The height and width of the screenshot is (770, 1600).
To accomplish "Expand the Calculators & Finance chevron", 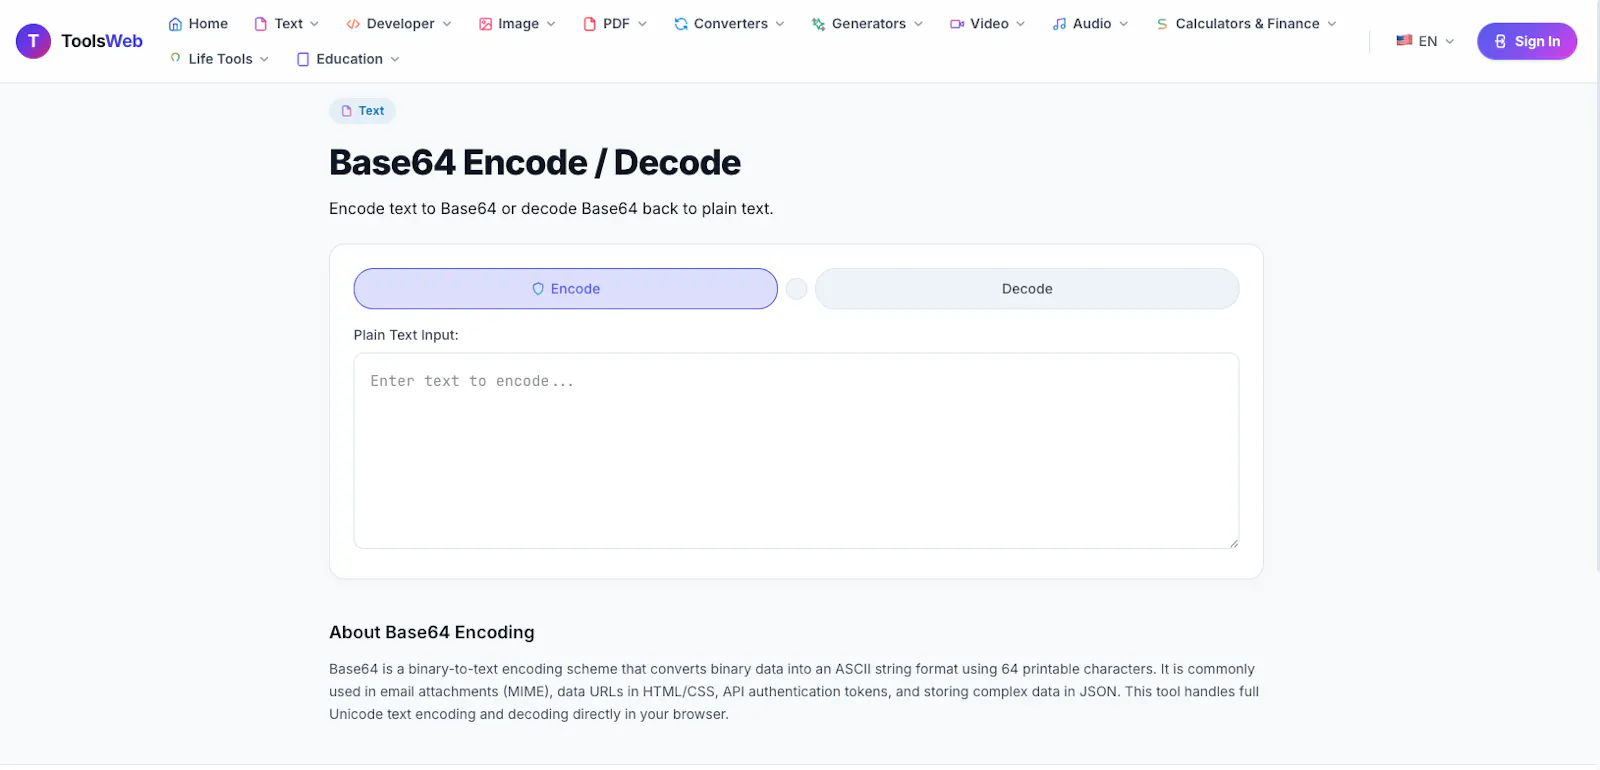I will [1332, 24].
